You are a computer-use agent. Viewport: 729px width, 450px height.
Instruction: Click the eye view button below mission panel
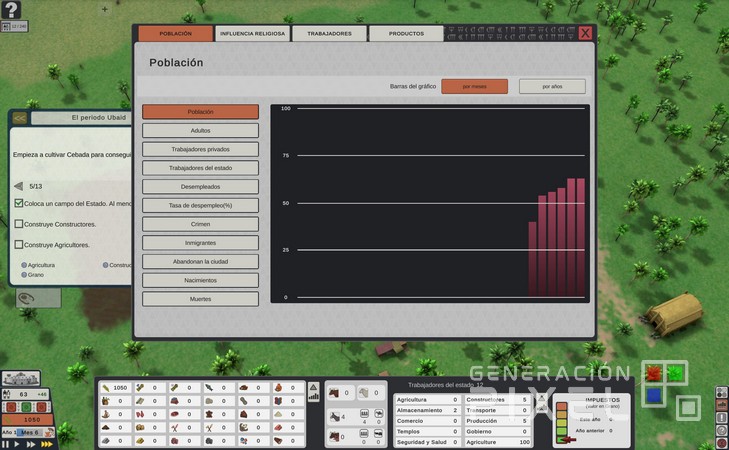pos(38,298)
